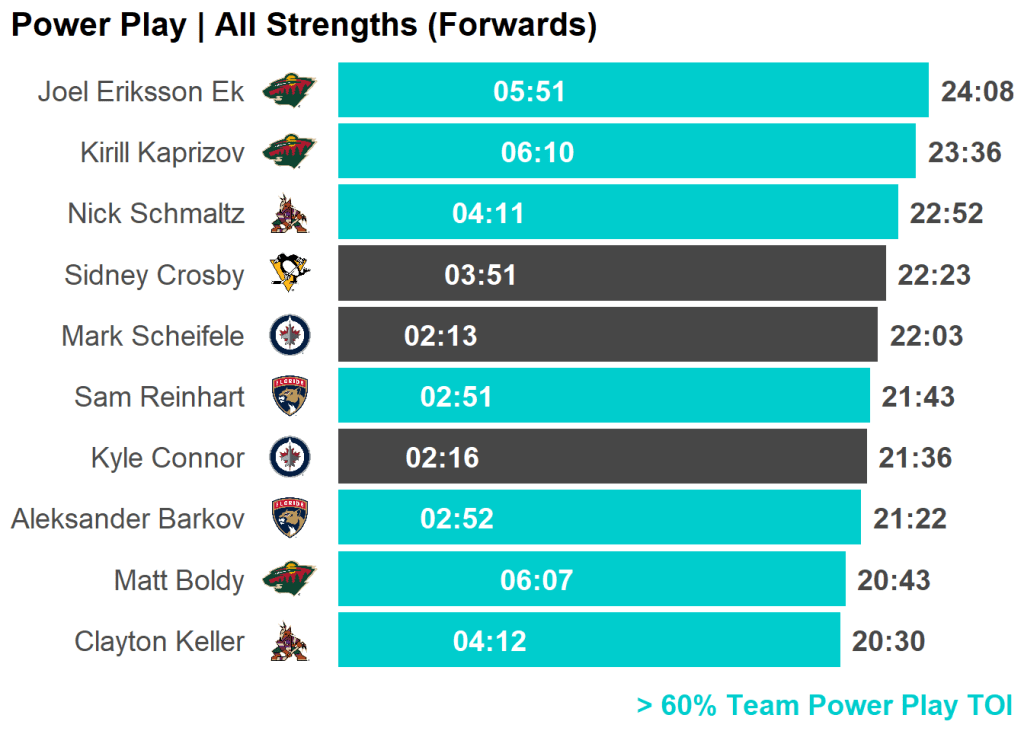
Task: Click the Panthers logo next to Sam Reinhart
Action: click(289, 396)
